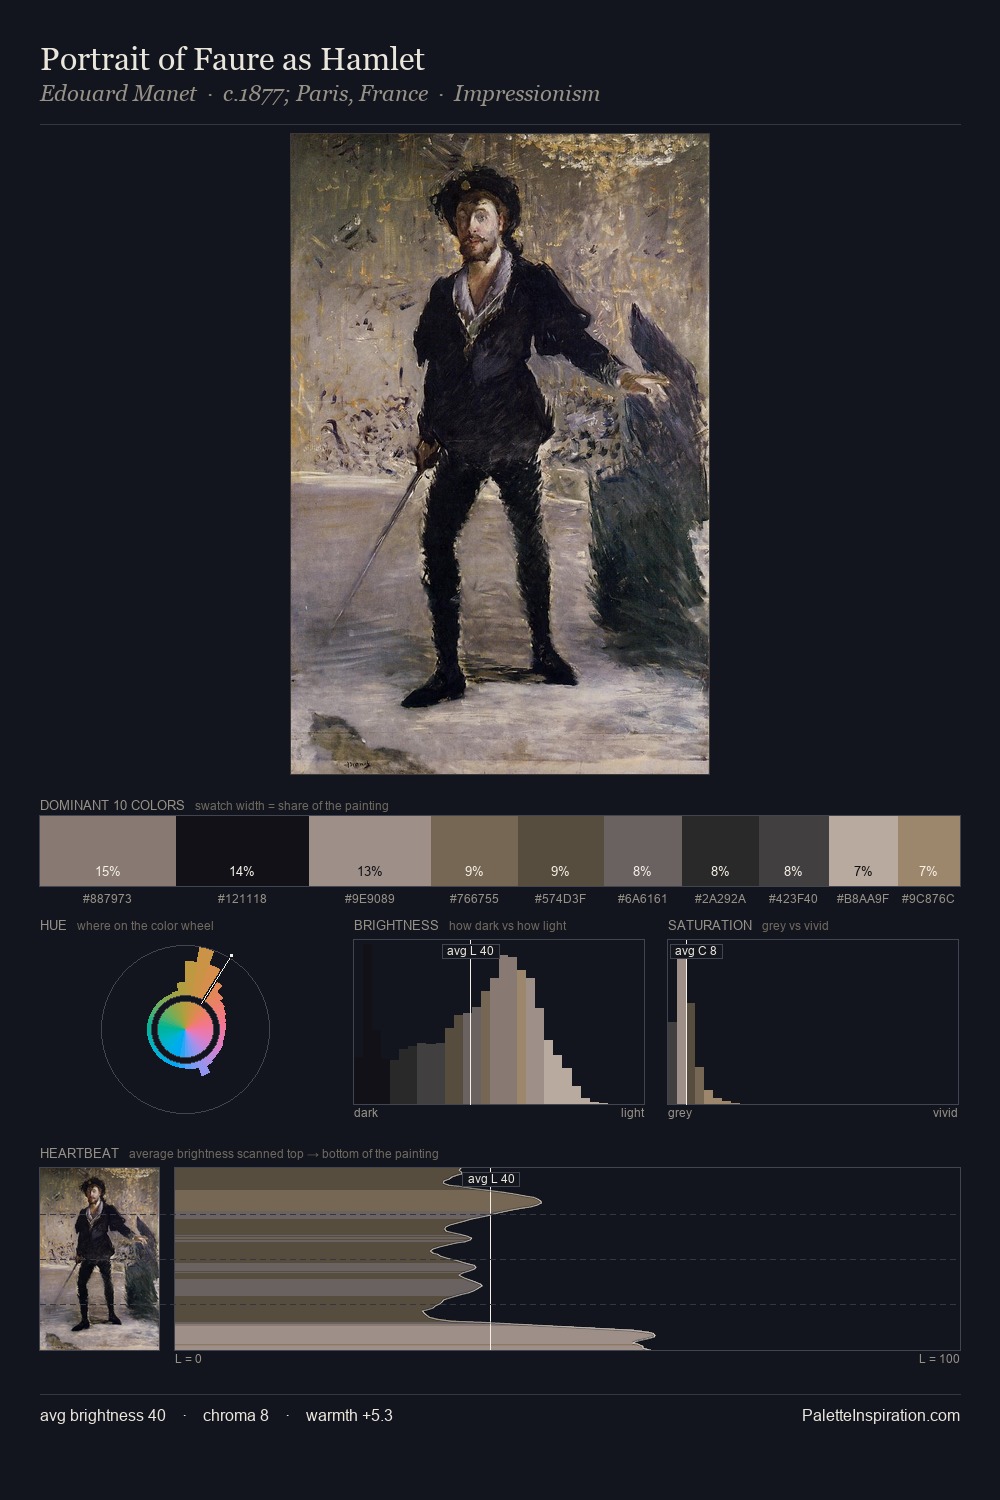1000x1500 pixels.
Task: Click 'grey vs vivid' caption
Action: coord(795,926)
